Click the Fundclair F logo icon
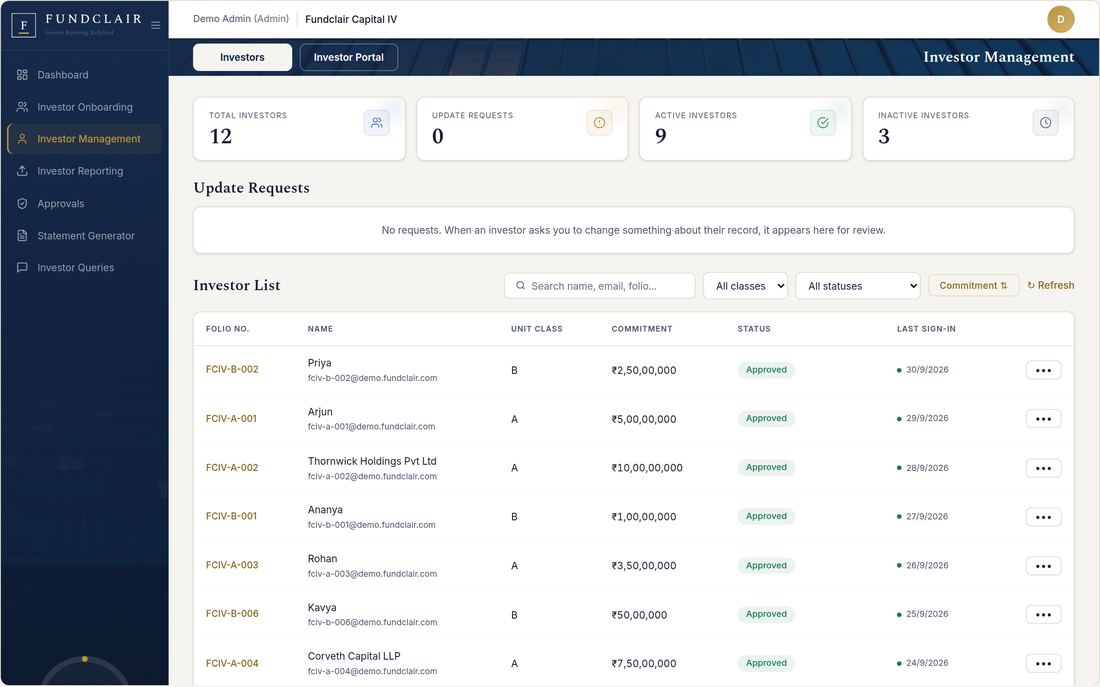This screenshot has width=1100, height=687. click(23, 25)
